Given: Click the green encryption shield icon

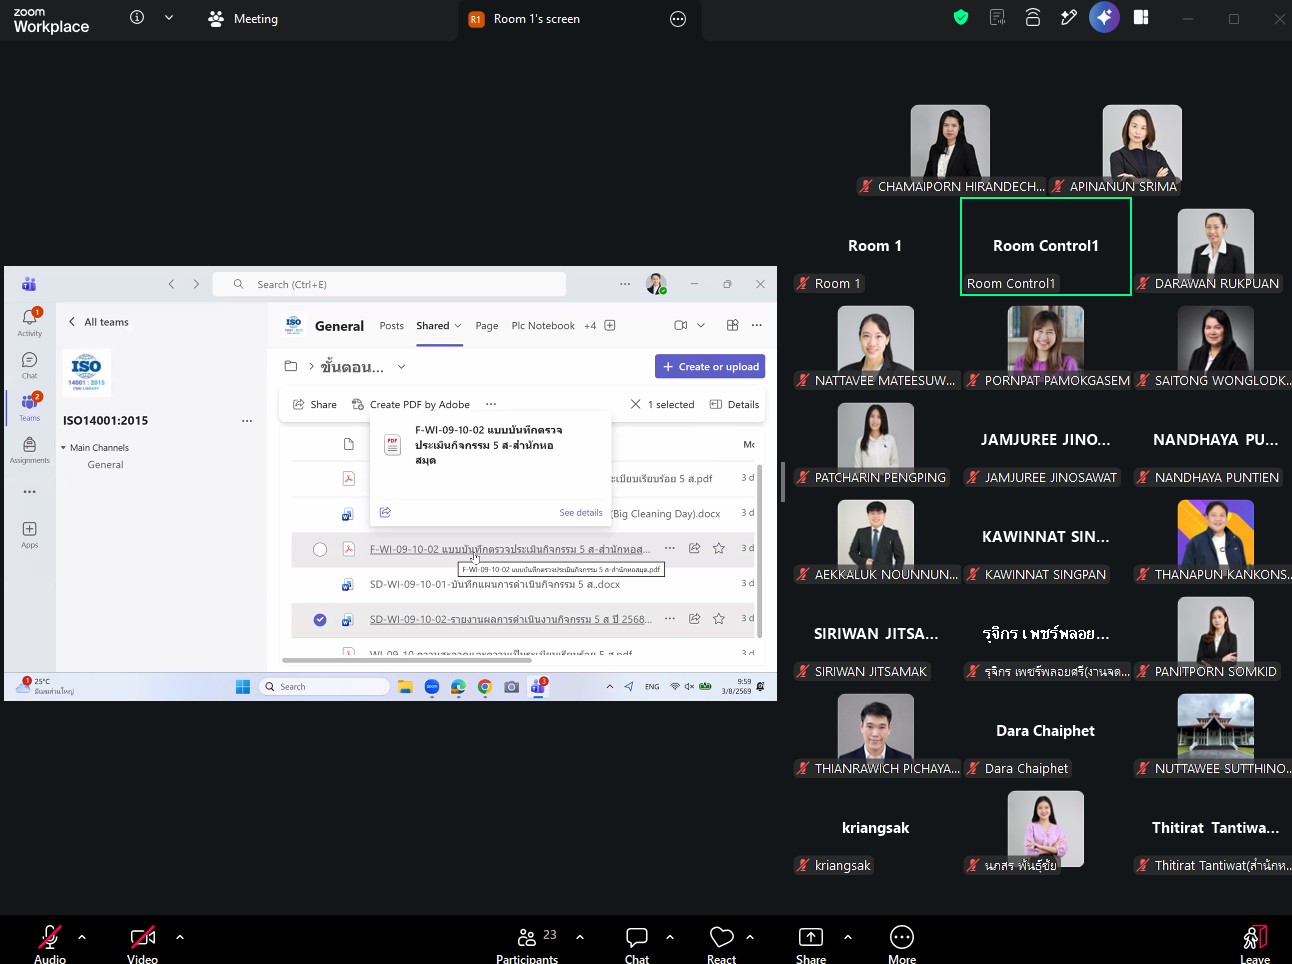Looking at the screenshot, I should 961,17.
